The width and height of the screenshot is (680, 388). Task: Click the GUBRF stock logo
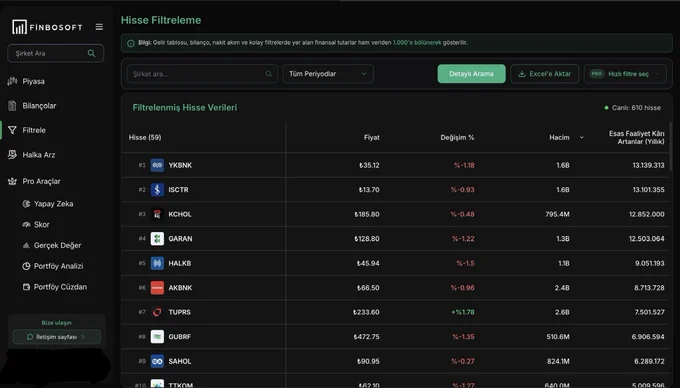point(157,336)
